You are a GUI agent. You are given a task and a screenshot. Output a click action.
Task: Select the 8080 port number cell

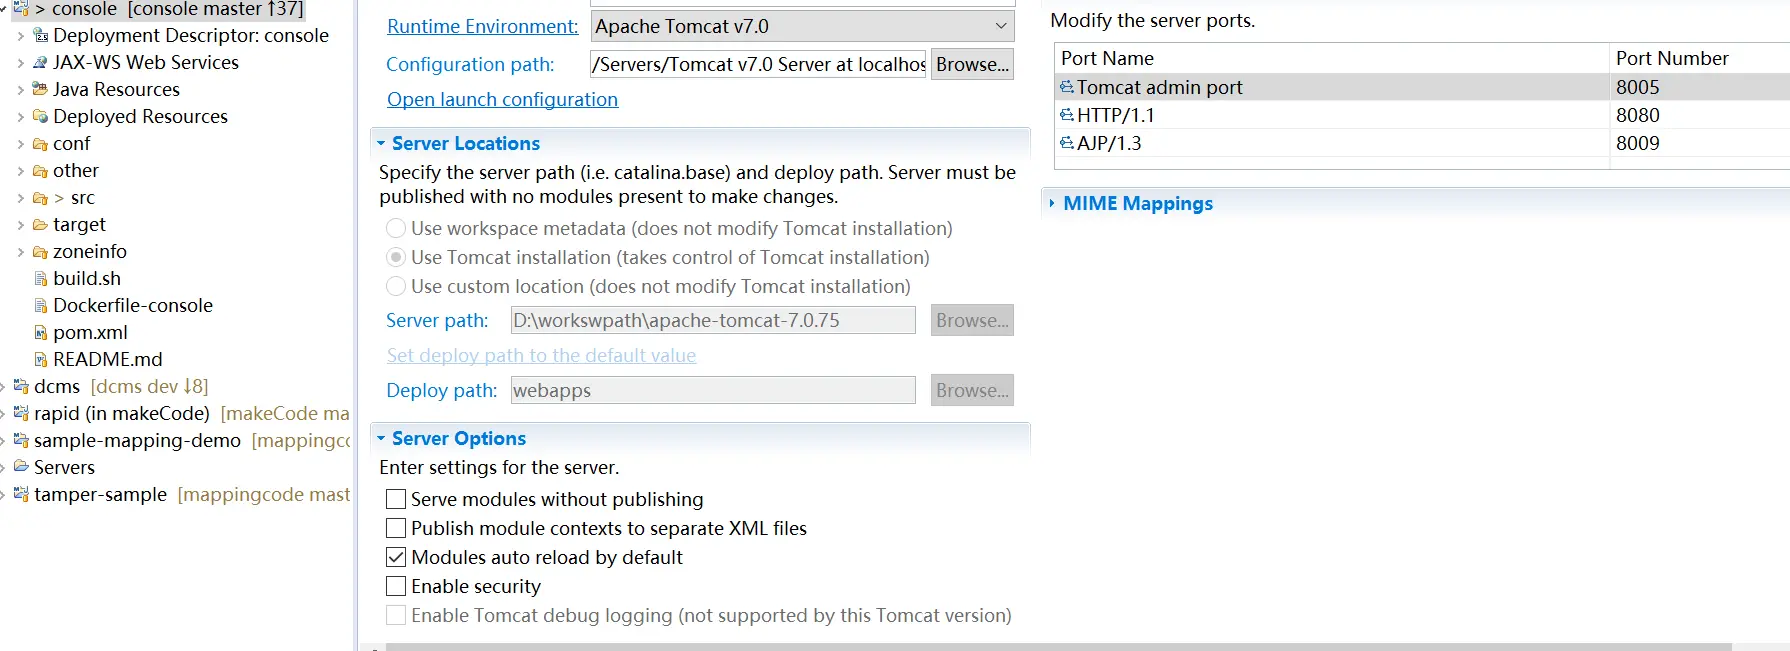point(1699,115)
